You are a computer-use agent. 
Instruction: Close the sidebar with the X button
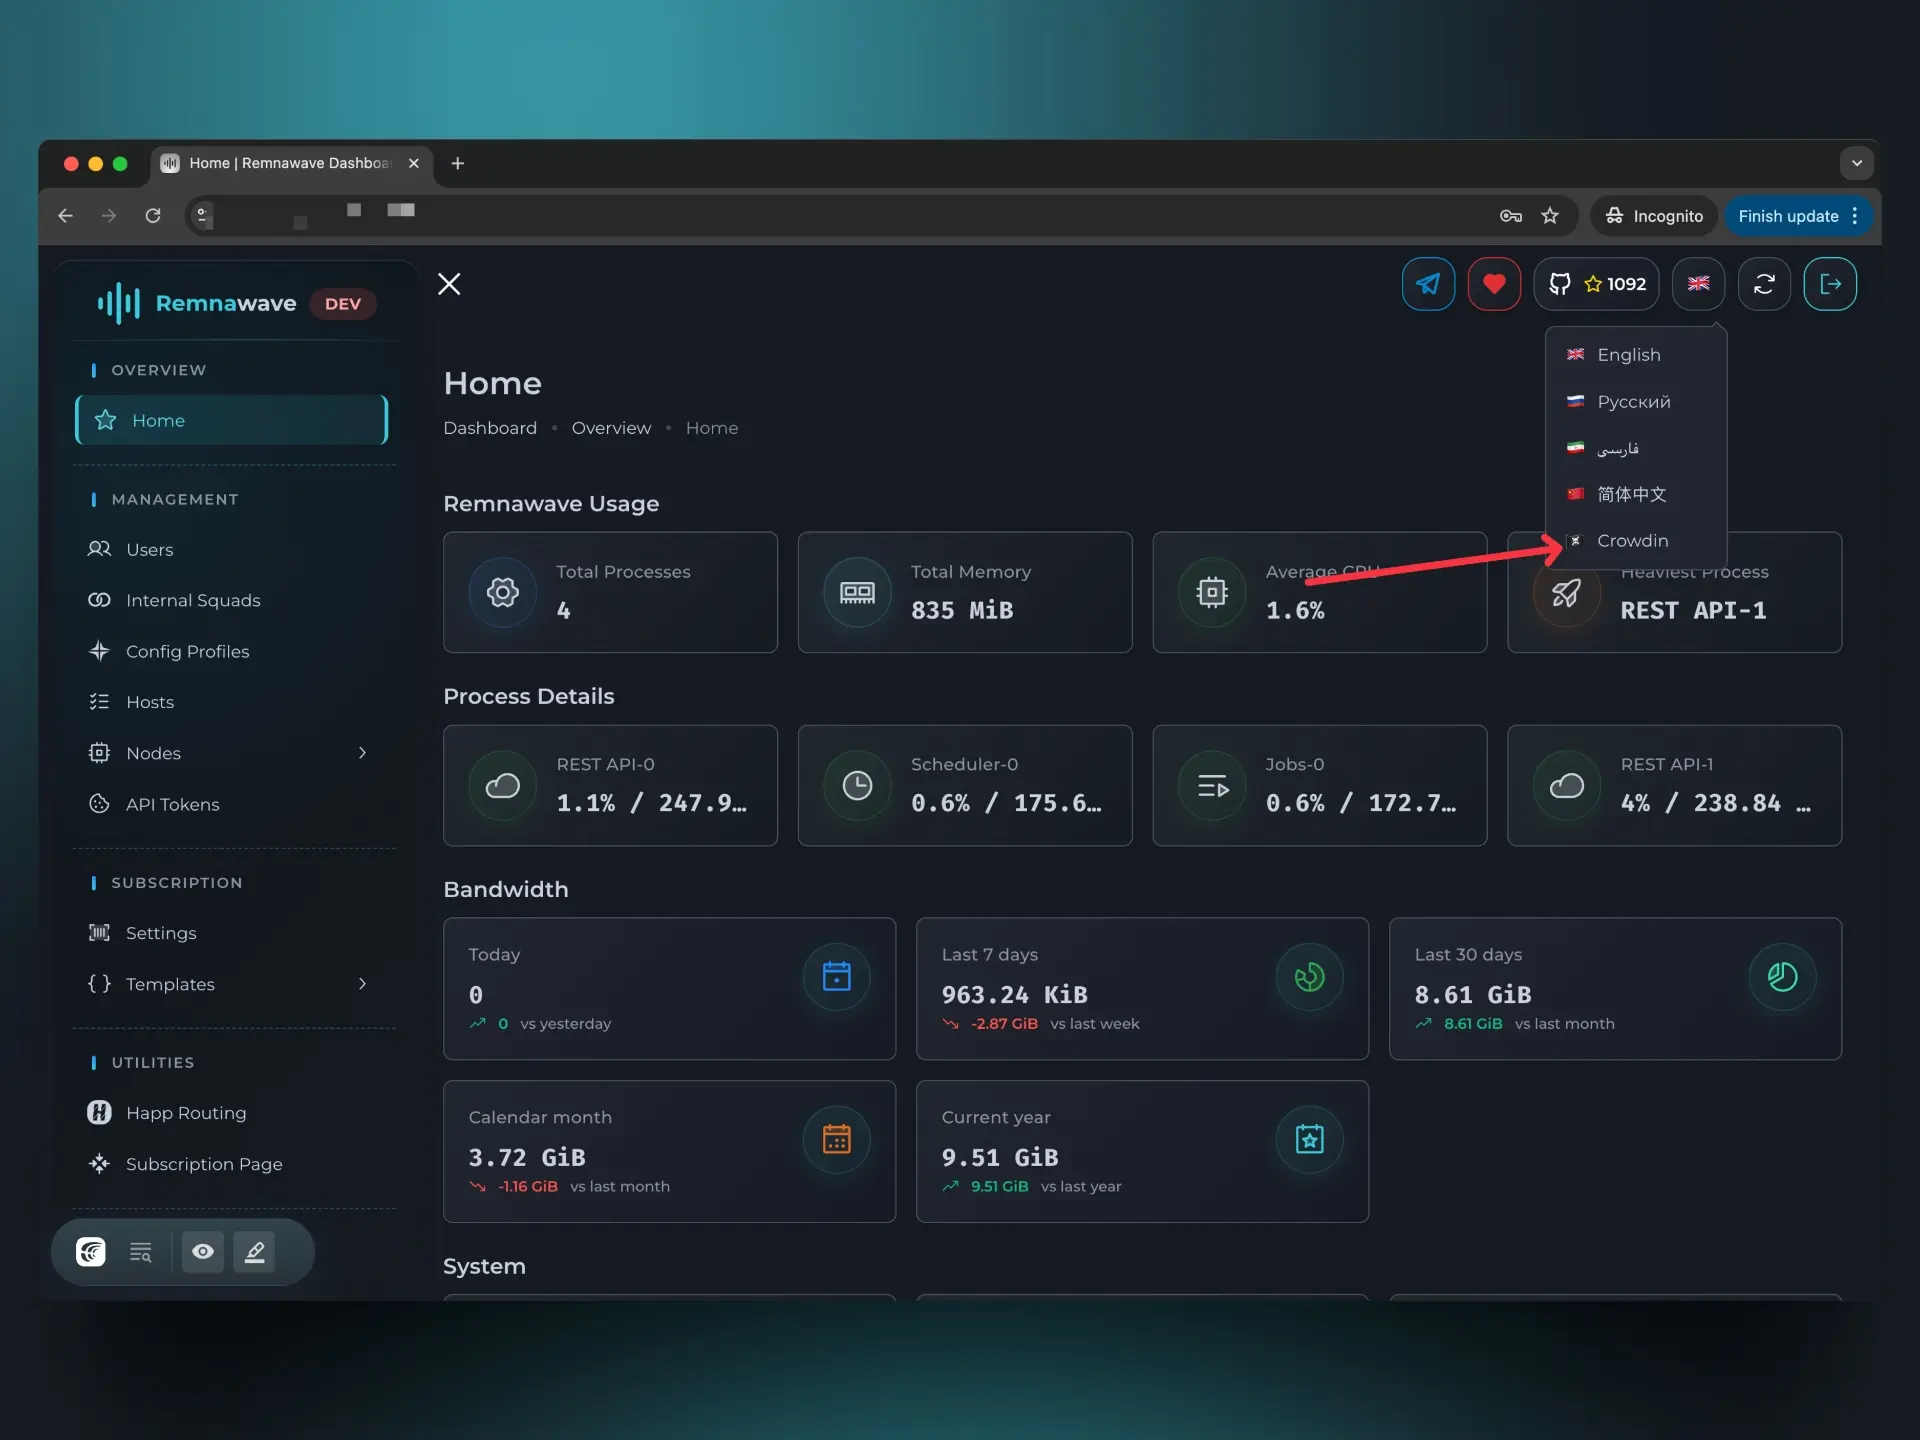click(449, 284)
